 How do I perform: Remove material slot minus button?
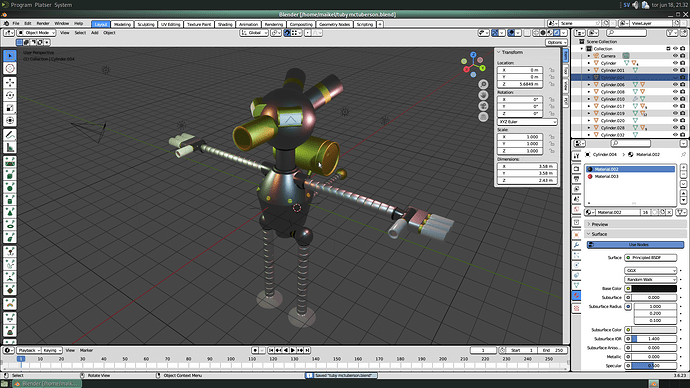pos(683,175)
